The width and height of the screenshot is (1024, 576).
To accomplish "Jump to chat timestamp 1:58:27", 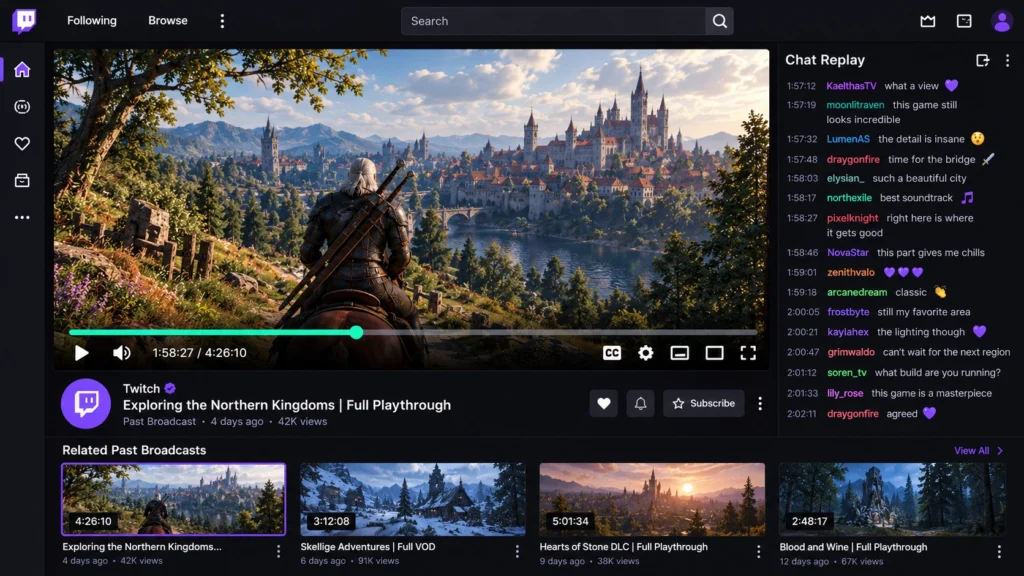I will (802, 218).
